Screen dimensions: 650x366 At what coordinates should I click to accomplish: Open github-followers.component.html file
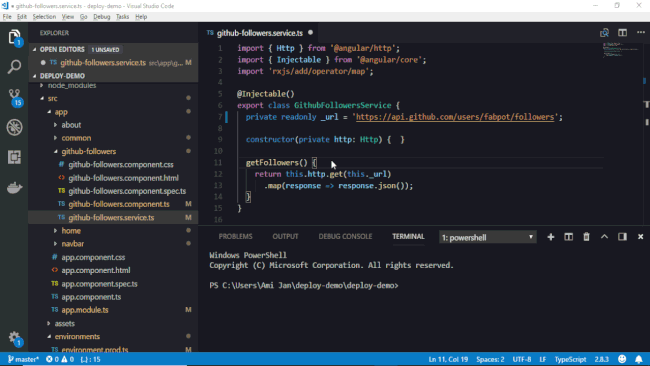click(x=123, y=178)
